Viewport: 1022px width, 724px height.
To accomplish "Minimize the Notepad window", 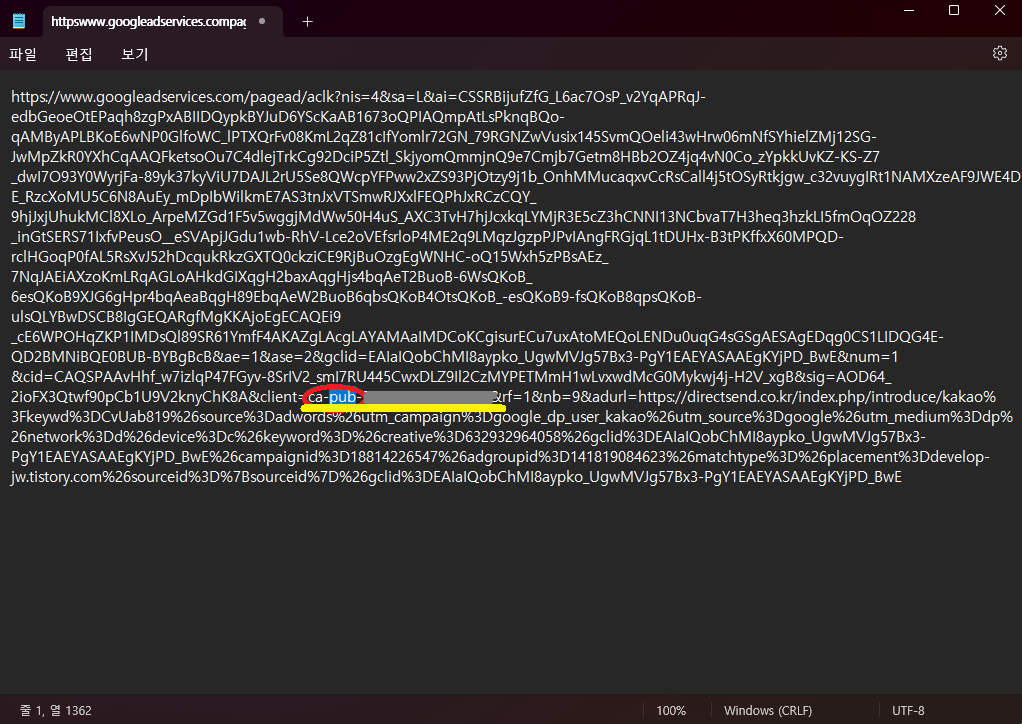I will click(909, 10).
